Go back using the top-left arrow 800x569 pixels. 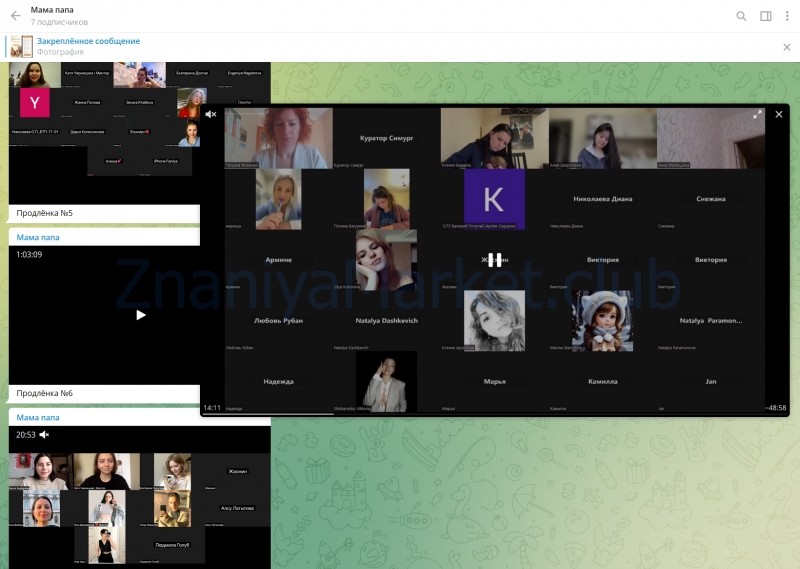coord(15,16)
